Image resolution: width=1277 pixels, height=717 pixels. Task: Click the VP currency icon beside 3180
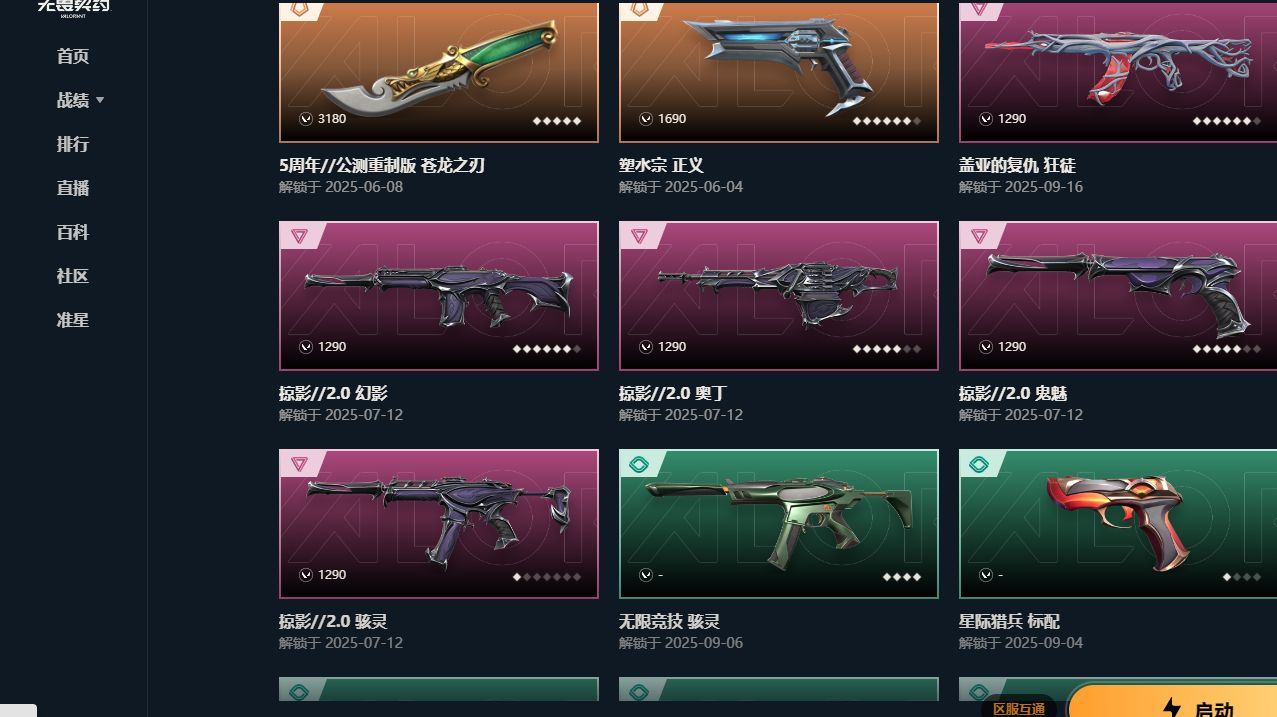[x=306, y=119]
